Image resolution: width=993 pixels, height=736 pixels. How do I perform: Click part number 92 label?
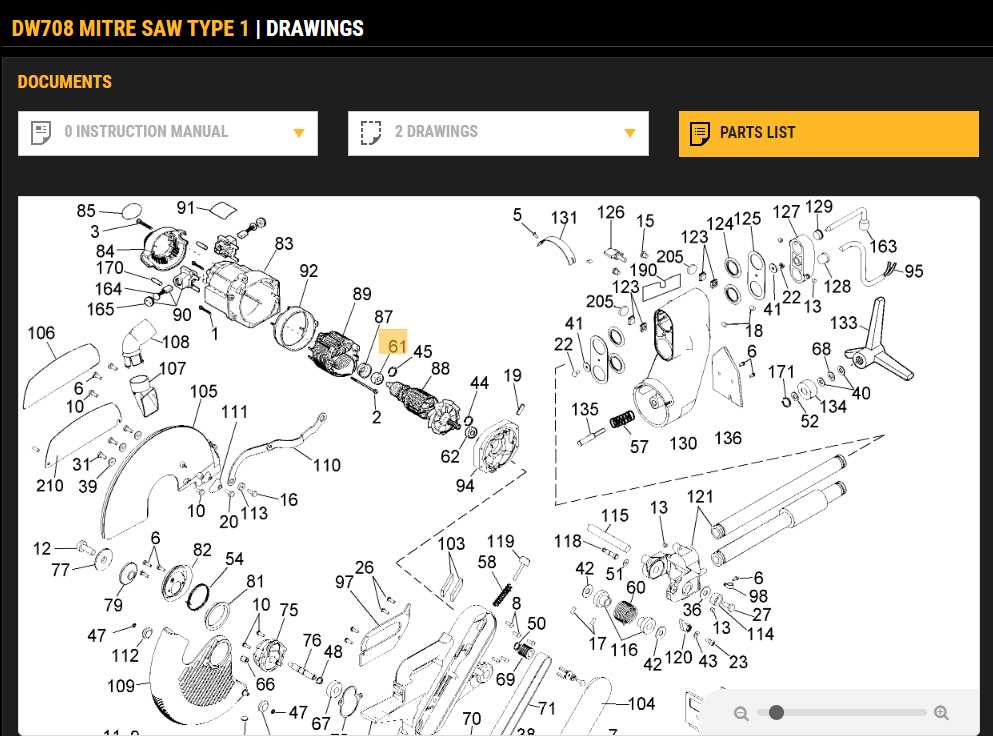[x=308, y=271]
